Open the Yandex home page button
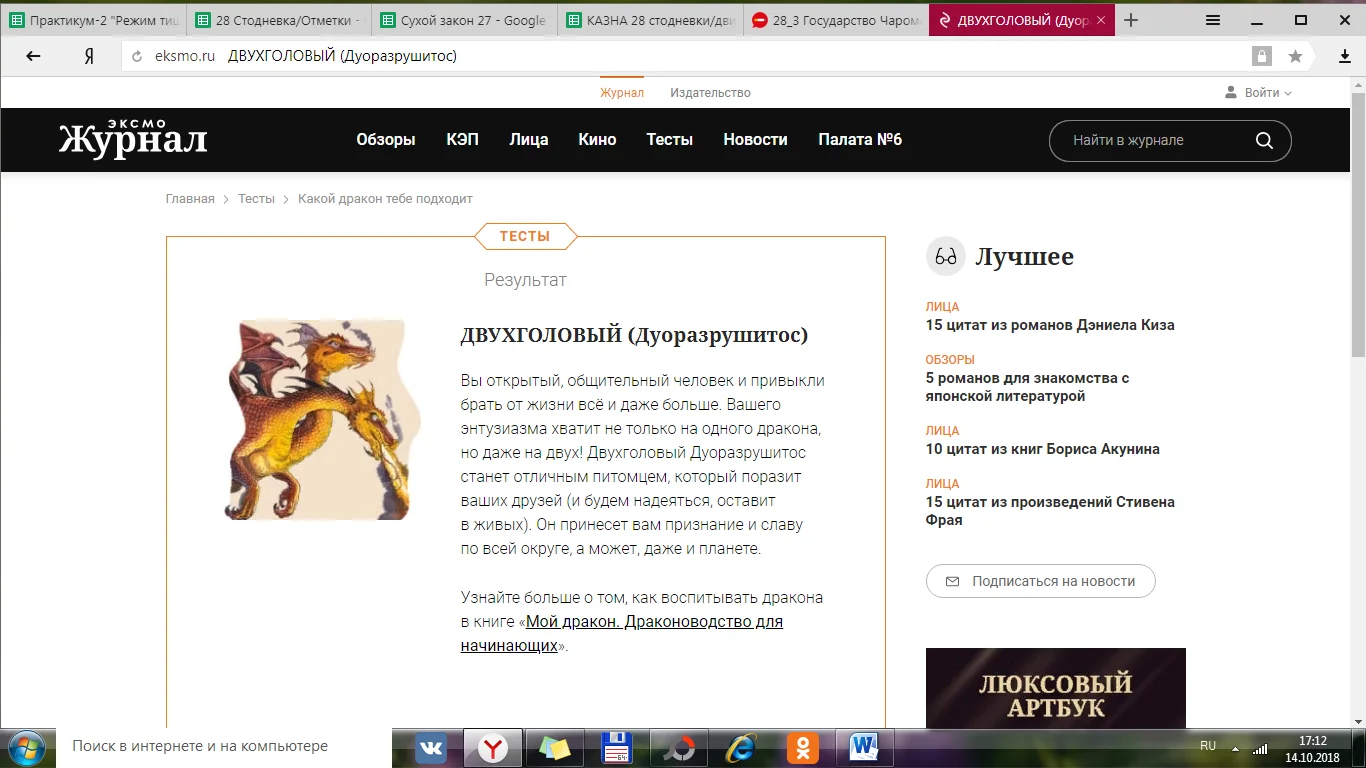The image size is (1366, 768). click(89, 56)
